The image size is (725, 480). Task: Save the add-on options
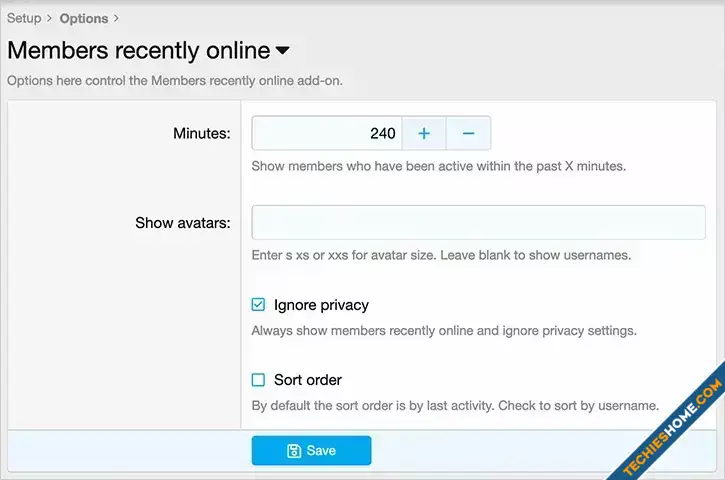tap(311, 450)
